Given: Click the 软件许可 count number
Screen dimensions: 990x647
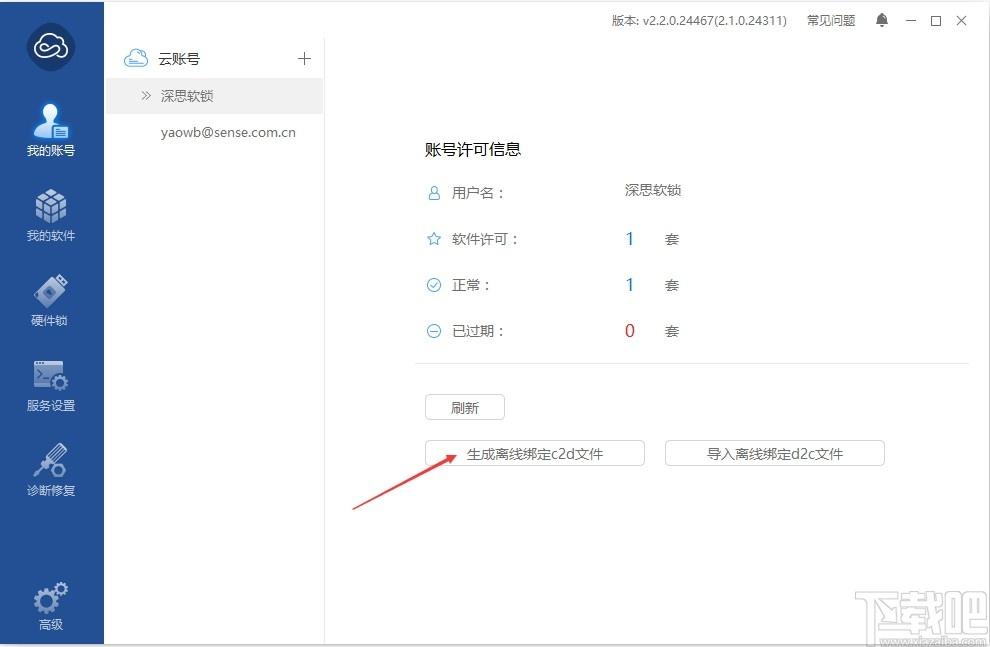Looking at the screenshot, I should pyautogui.click(x=630, y=239).
